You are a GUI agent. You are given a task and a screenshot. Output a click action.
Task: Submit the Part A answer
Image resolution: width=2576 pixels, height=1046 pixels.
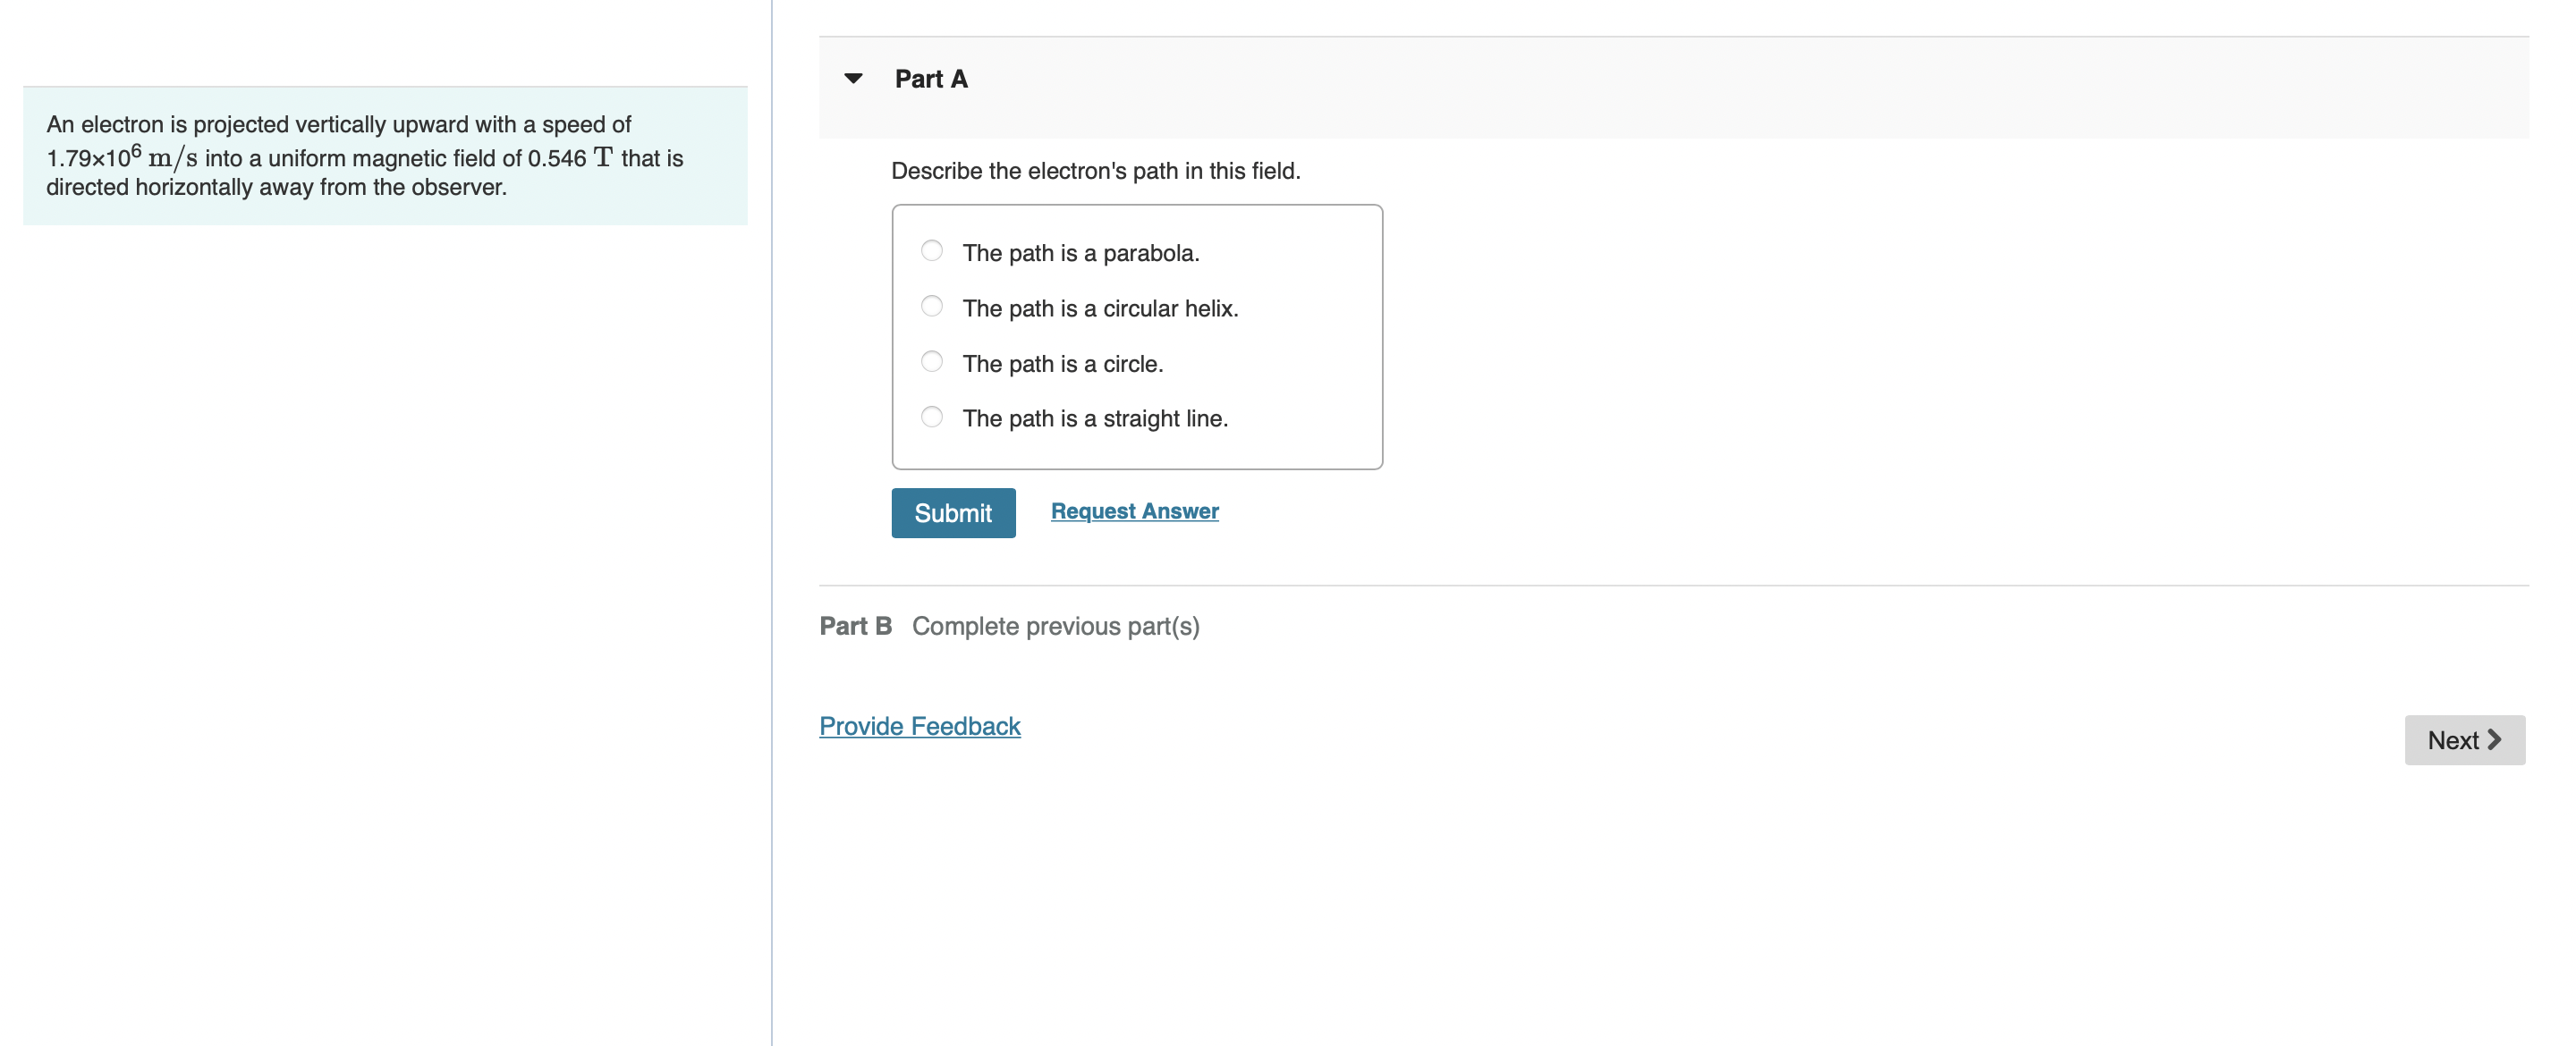tap(953, 513)
